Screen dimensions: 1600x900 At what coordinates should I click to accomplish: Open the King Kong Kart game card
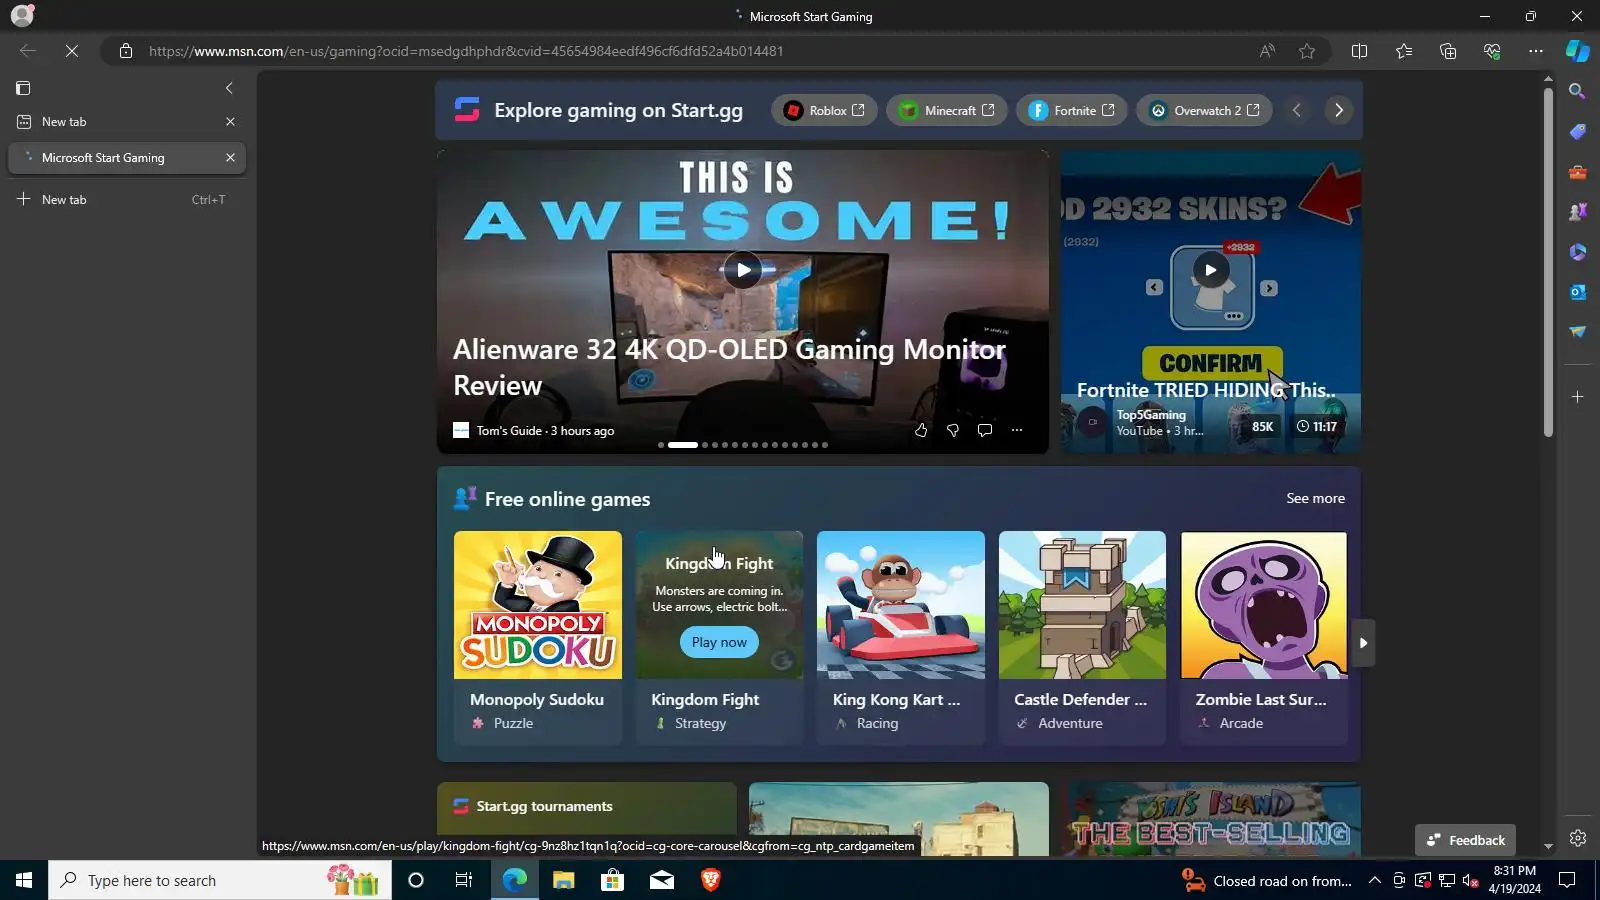pyautogui.click(x=901, y=638)
